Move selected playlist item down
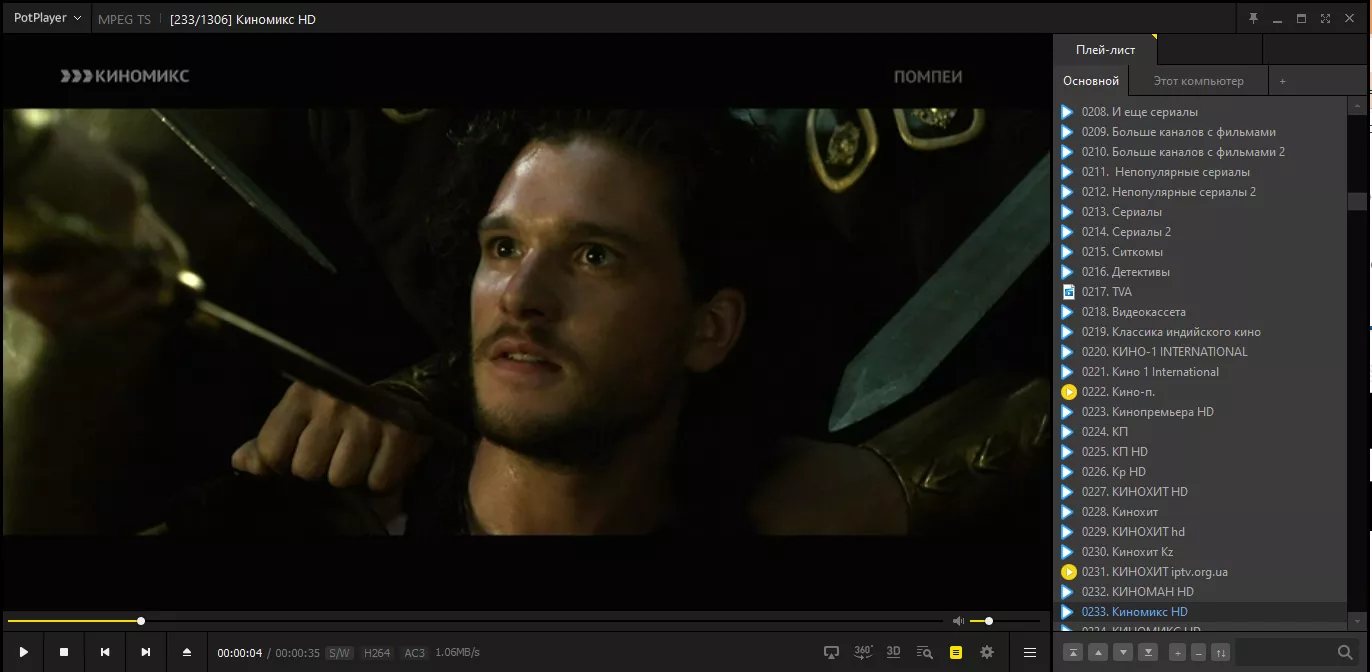Image resolution: width=1372 pixels, height=672 pixels. click(1123, 653)
